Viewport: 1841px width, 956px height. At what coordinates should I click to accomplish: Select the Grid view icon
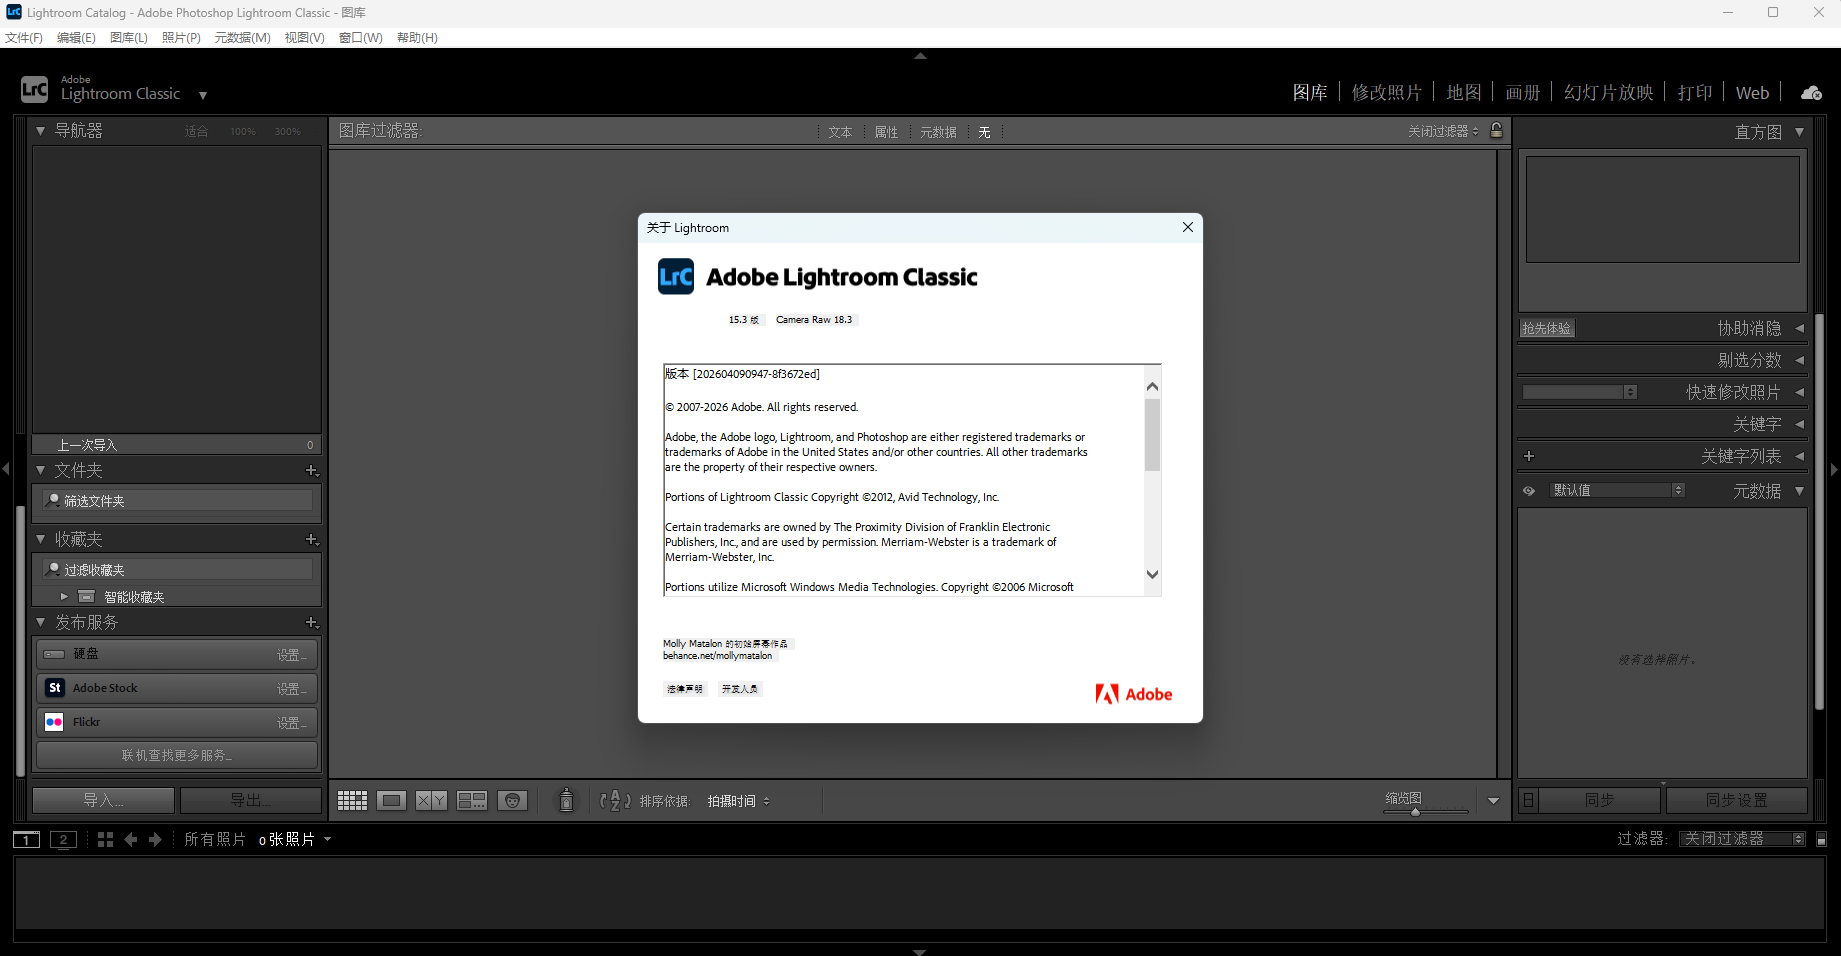pyautogui.click(x=352, y=800)
